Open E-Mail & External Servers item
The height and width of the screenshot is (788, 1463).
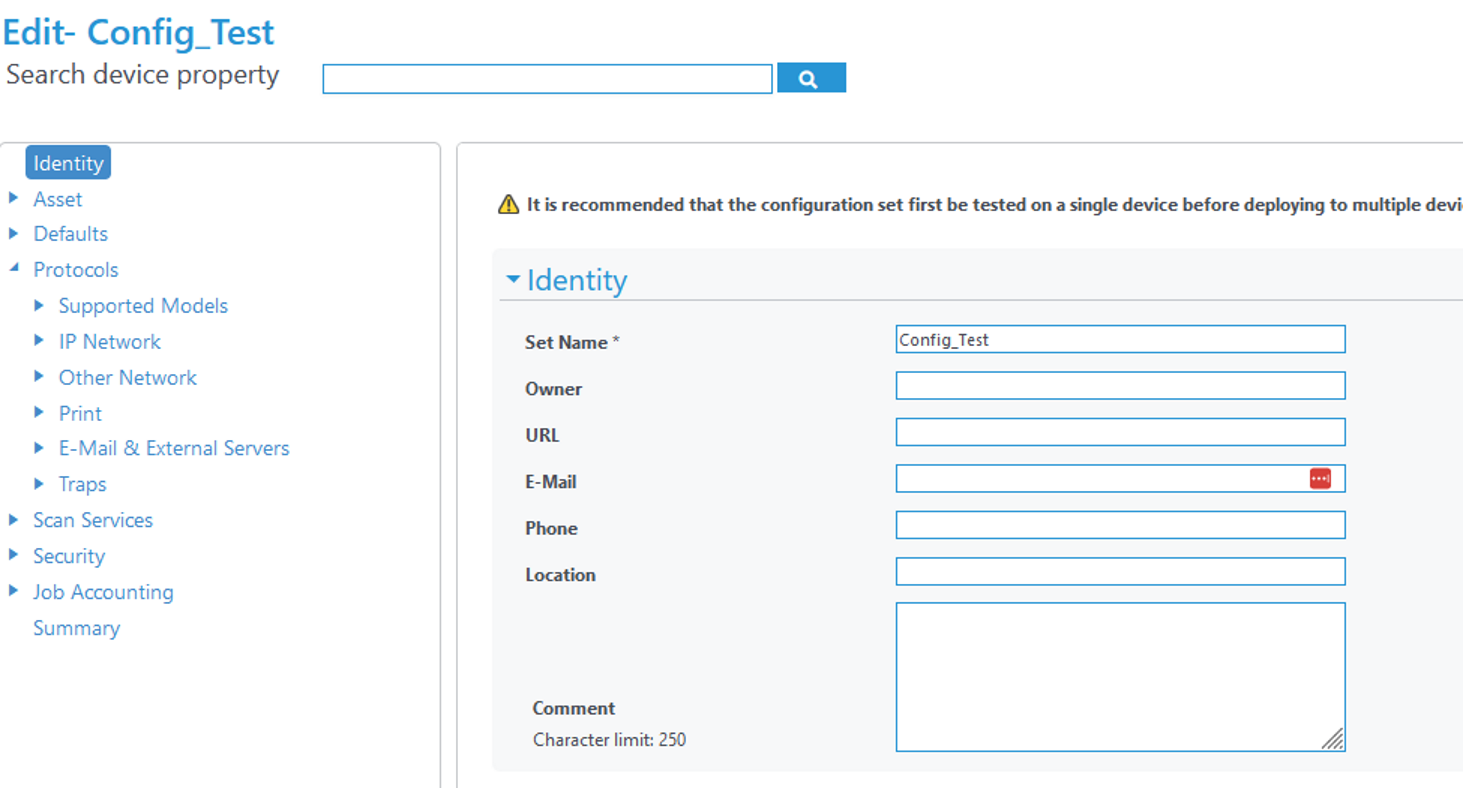pos(174,449)
